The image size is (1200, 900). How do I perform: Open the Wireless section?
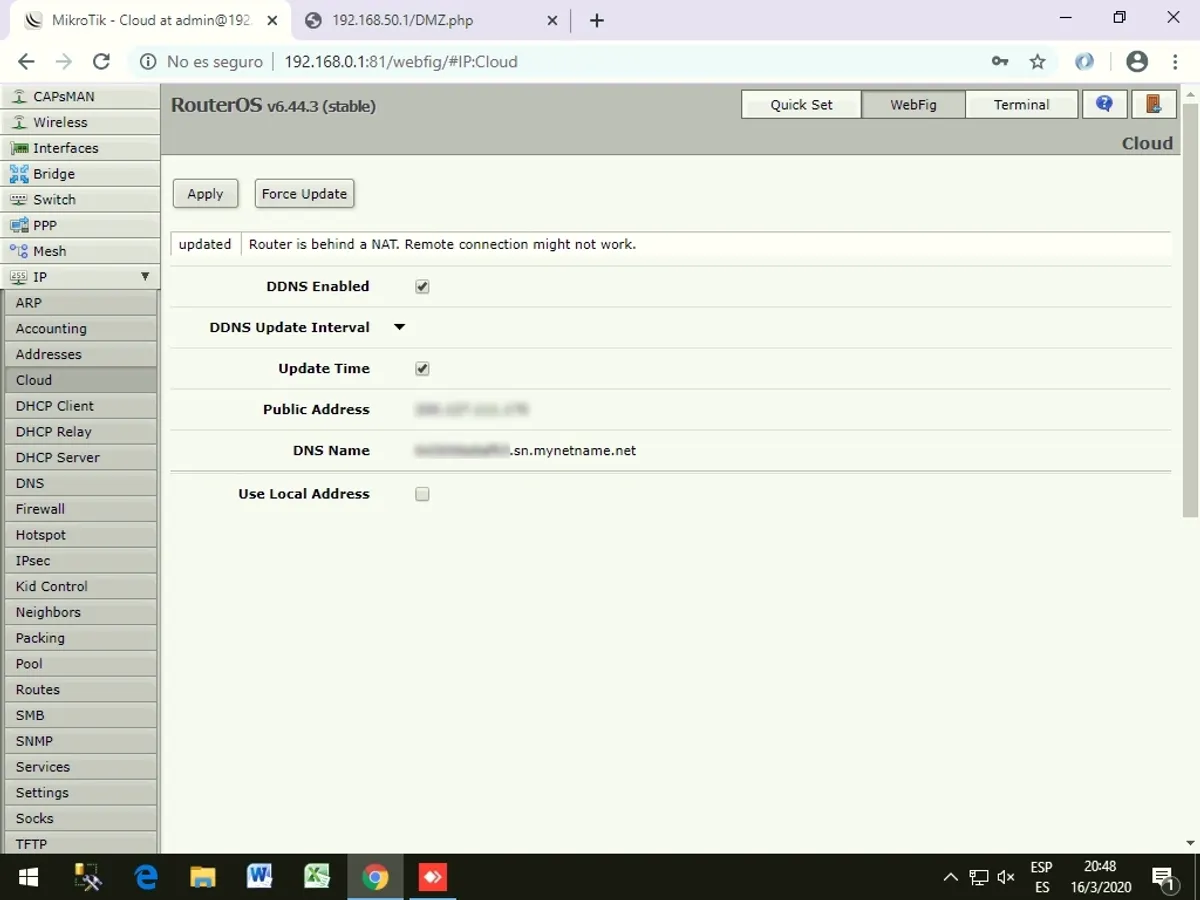[x=79, y=122]
